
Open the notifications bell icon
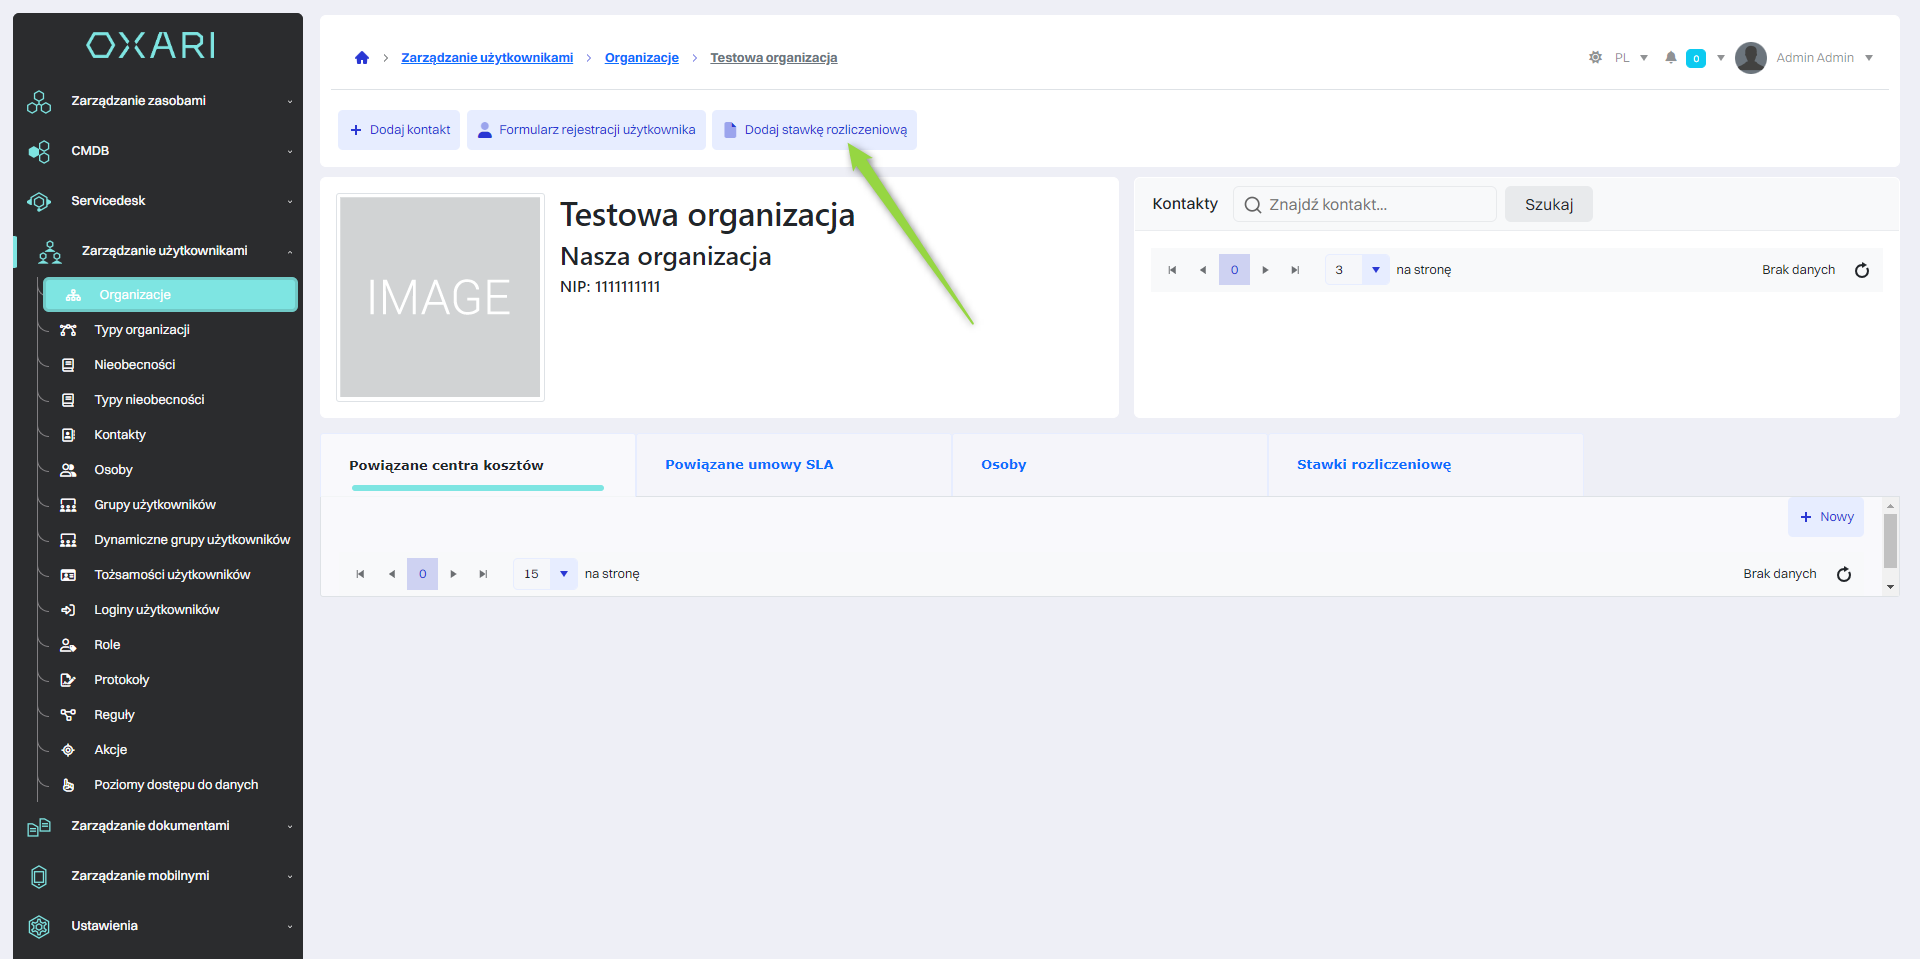[x=1670, y=58]
